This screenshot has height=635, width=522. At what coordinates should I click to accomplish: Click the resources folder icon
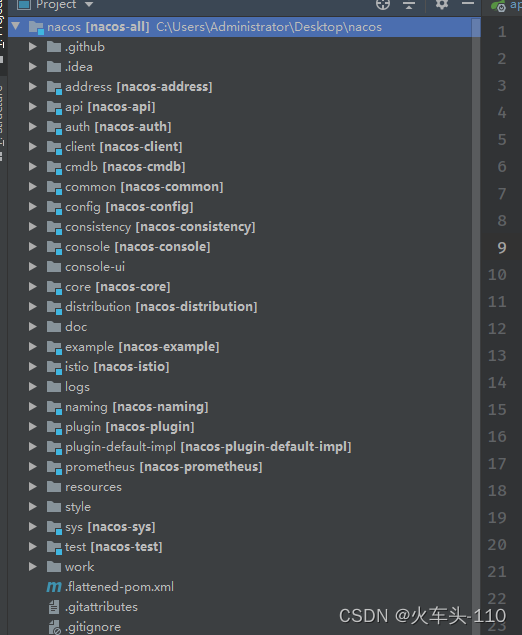tap(54, 486)
